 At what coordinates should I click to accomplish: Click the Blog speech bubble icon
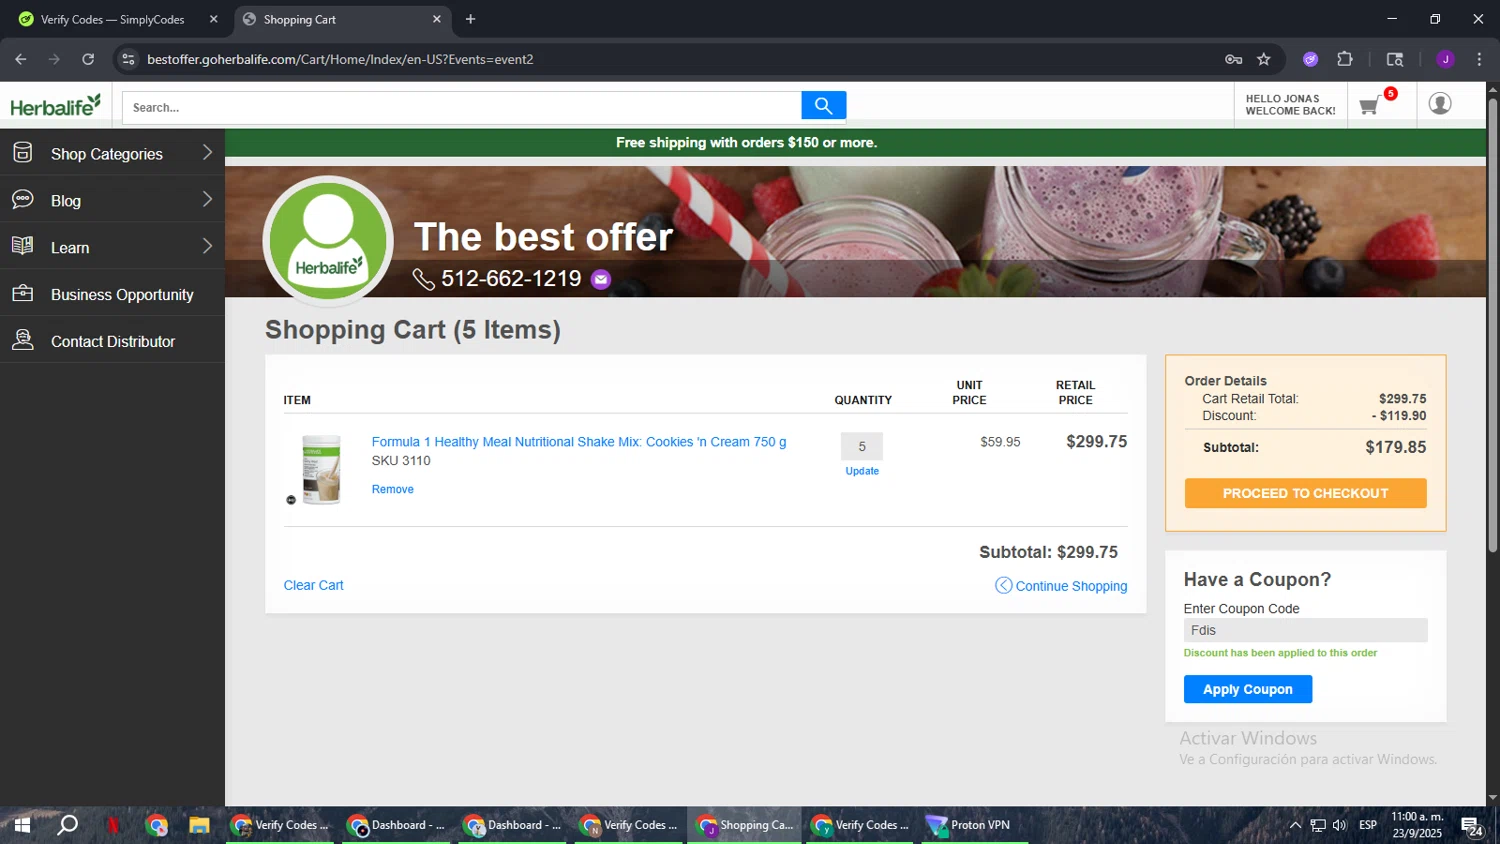[22, 200]
